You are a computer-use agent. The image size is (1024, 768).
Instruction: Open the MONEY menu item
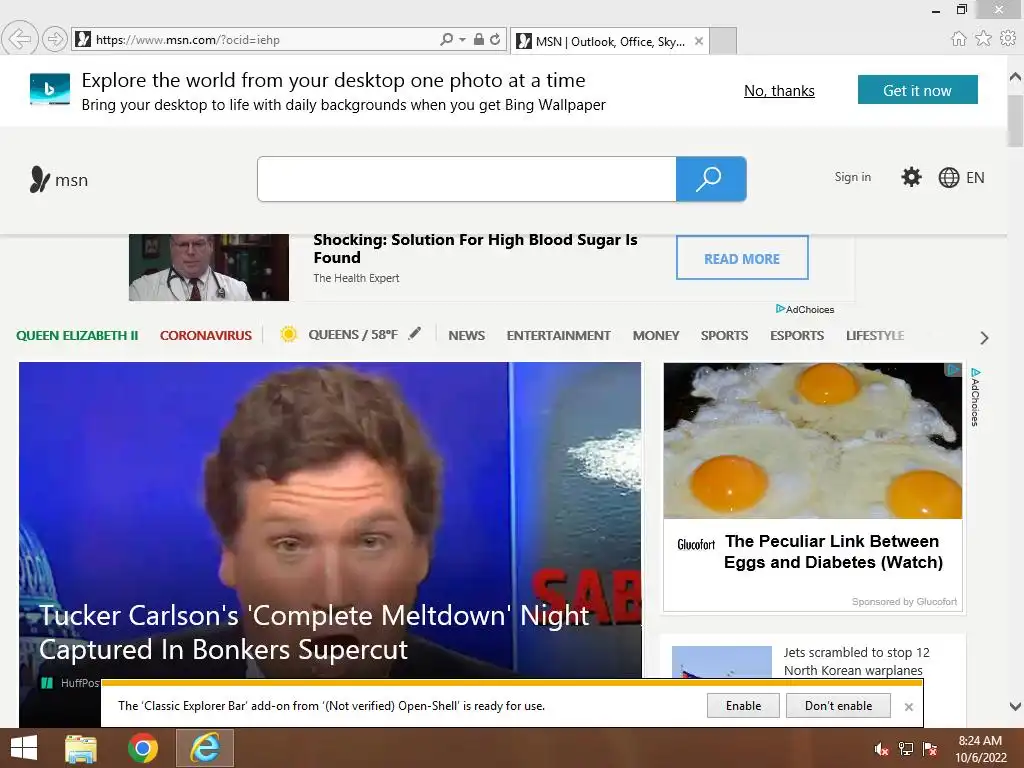(x=656, y=335)
